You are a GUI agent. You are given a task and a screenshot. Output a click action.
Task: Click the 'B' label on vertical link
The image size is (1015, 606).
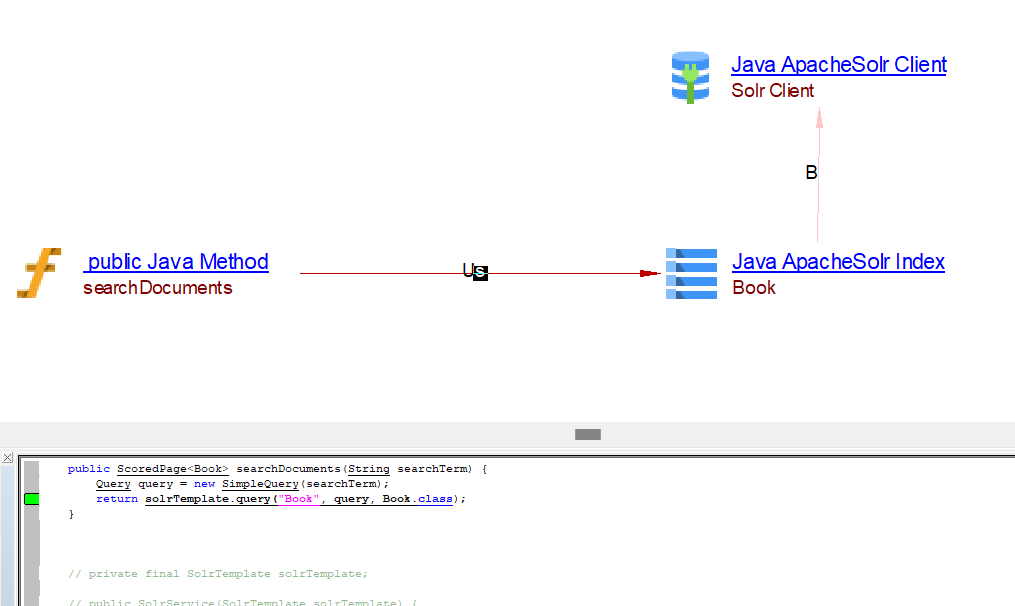click(x=811, y=173)
